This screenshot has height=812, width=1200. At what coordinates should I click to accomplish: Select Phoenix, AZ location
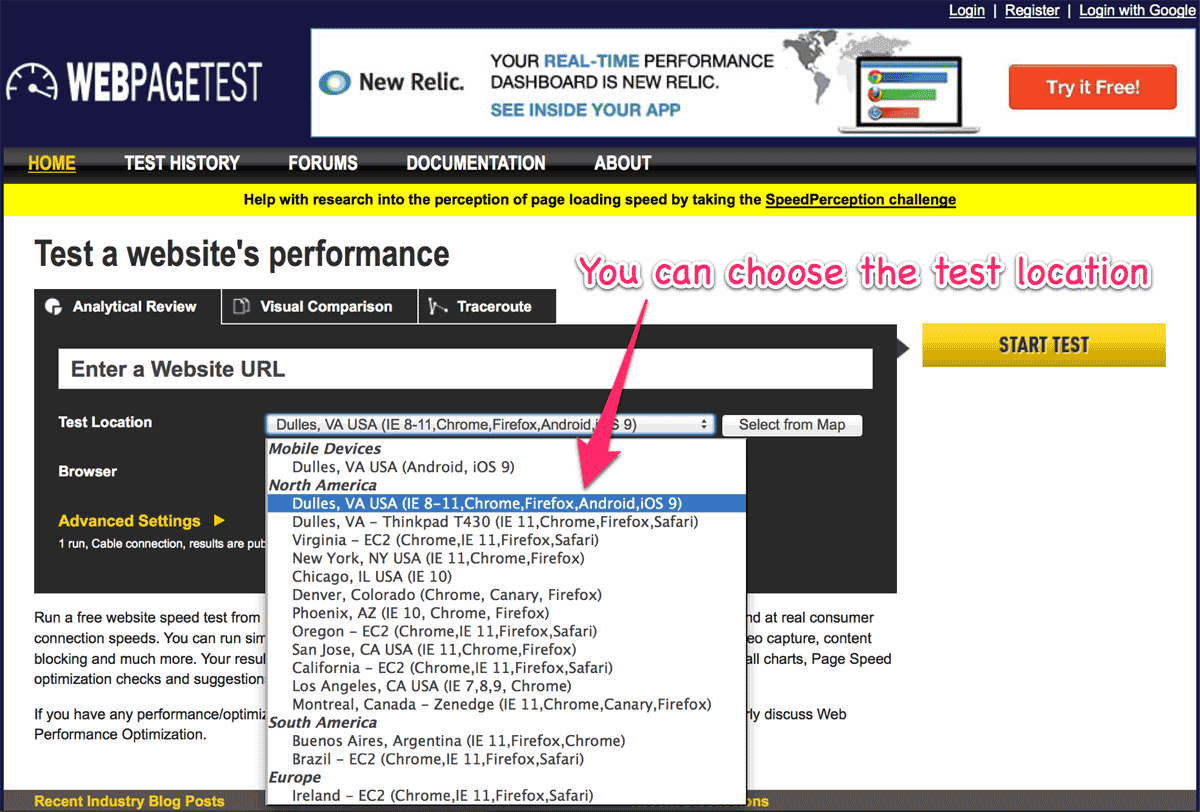(506, 613)
